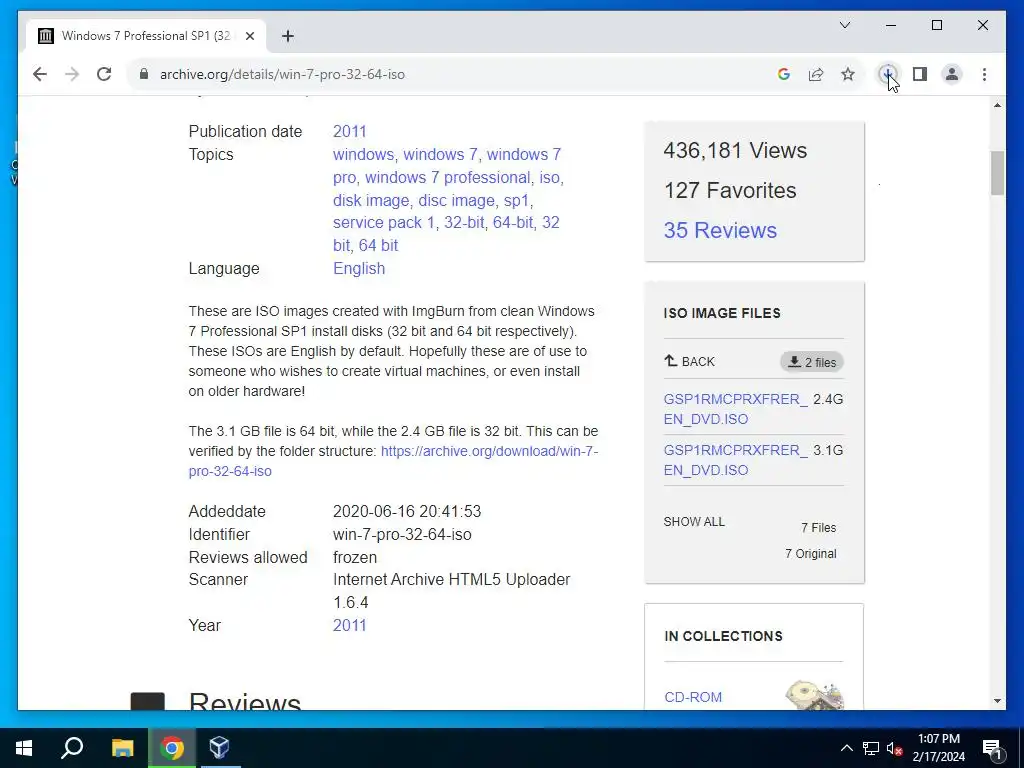Open the notification center icon
The image size is (1024, 768).
coord(992,749)
